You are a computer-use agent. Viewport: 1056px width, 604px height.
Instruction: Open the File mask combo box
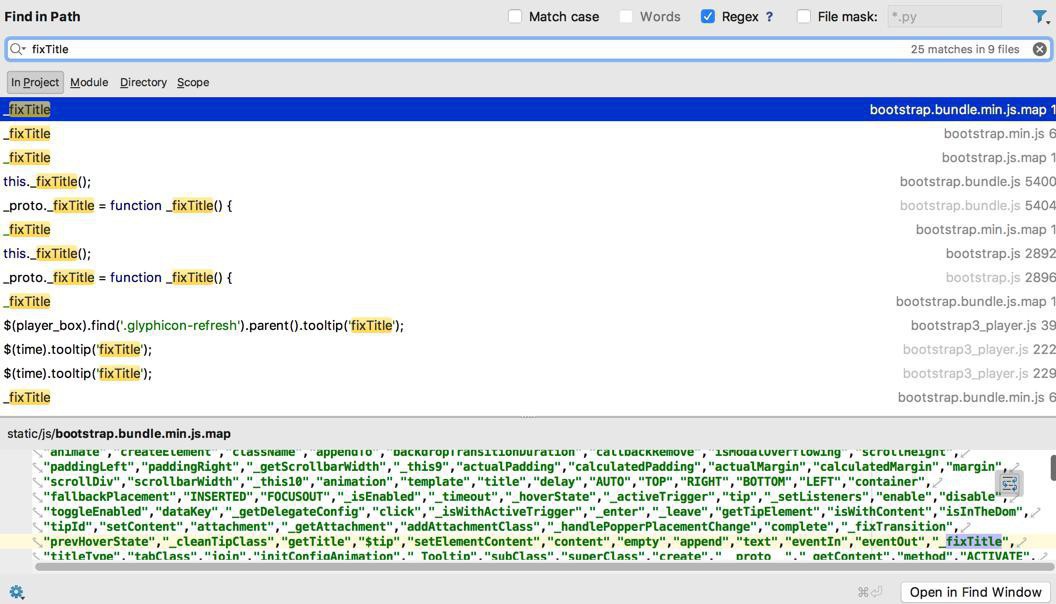pos(943,17)
